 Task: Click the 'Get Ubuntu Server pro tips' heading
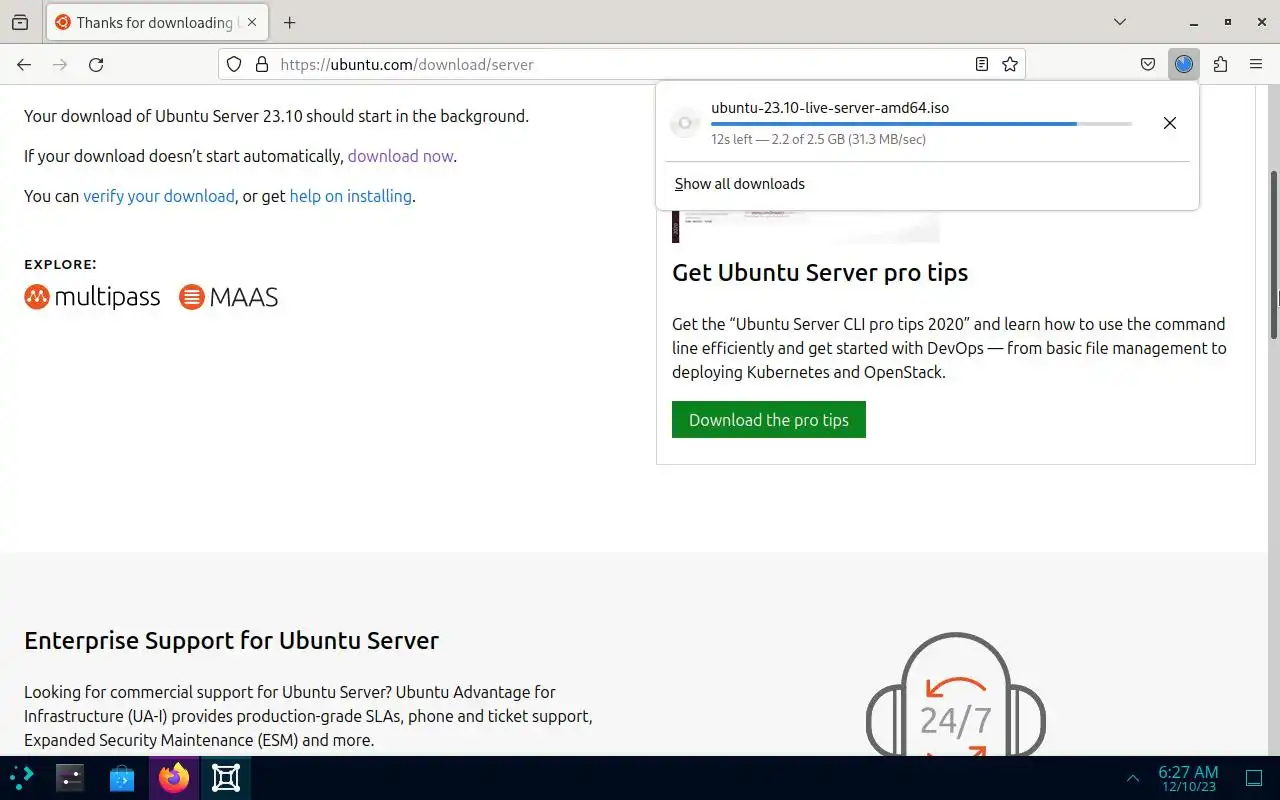(x=820, y=272)
